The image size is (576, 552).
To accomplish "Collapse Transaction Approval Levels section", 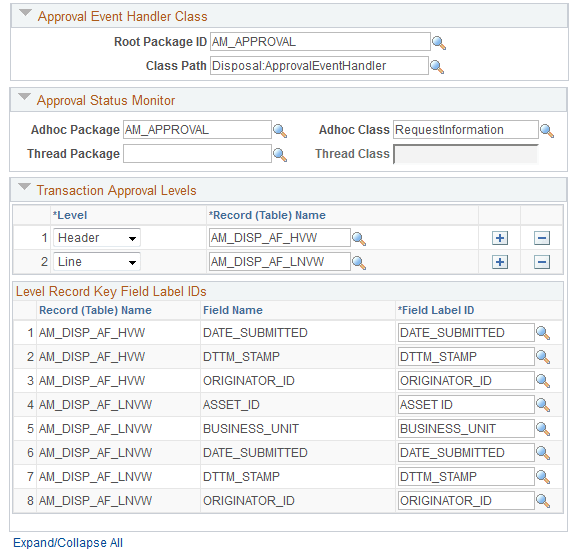I will (x=25, y=187).
